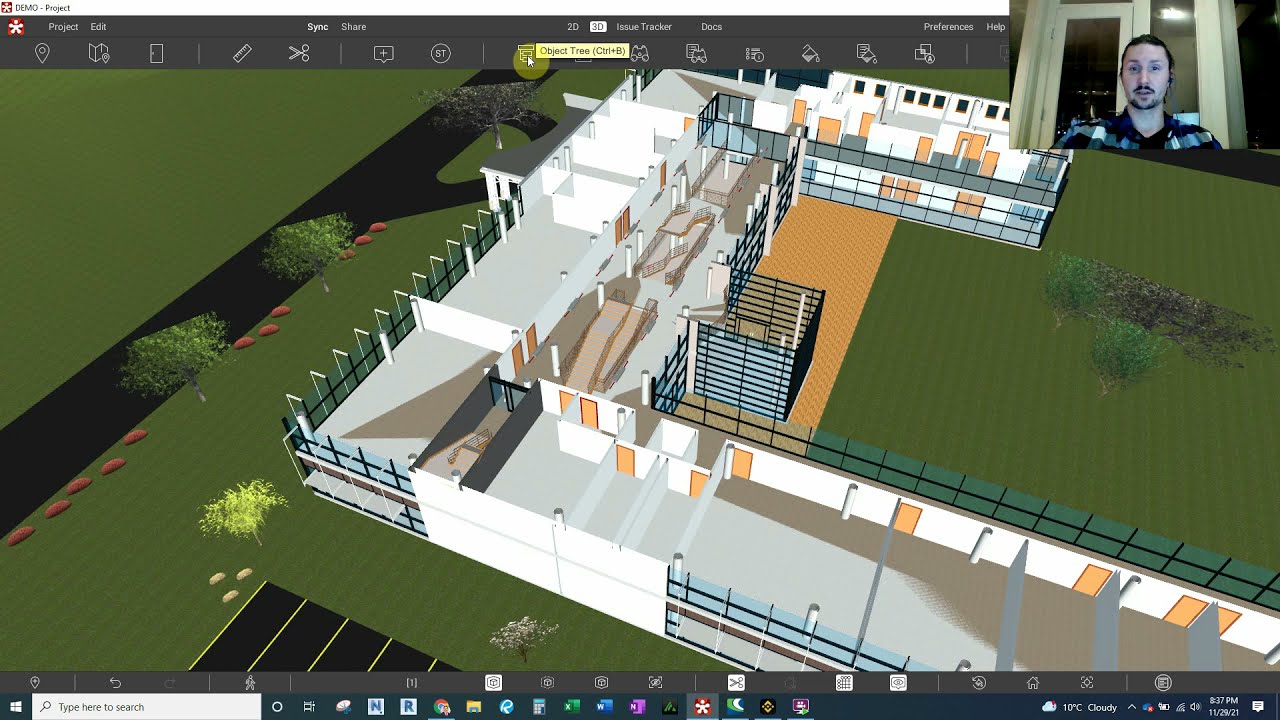Open the Project menu
Screen dimensions: 1280x720
pos(63,27)
